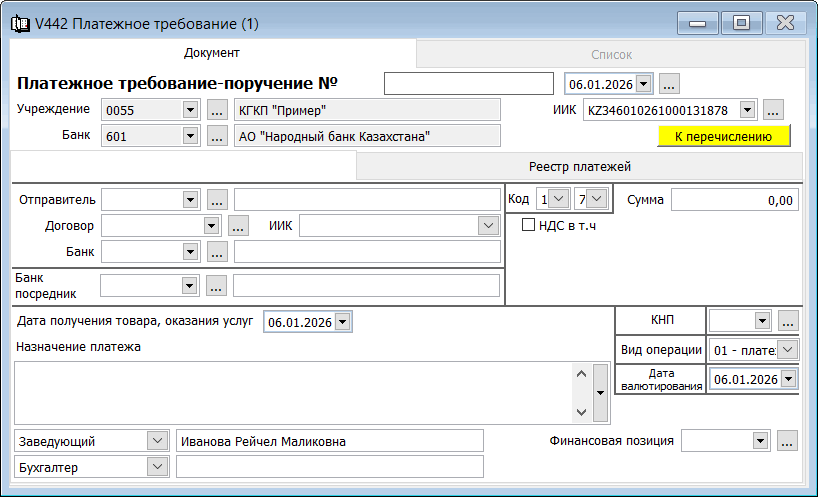Click ellipsis button next to КНП
Image resolution: width=818 pixels, height=497 pixels.
787,321
